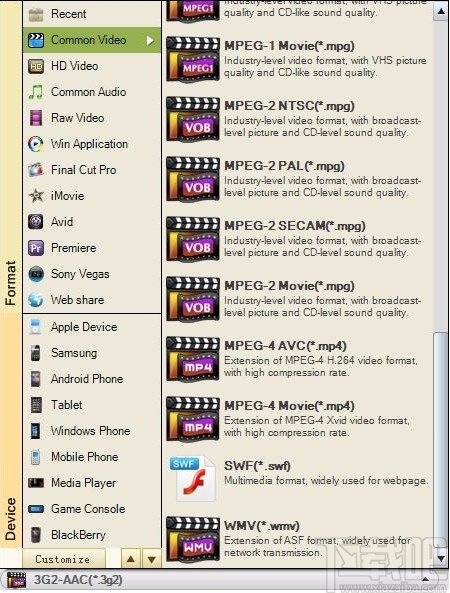Viewport: 450px width, 593px height.
Task: Select the Common Video clapperboard icon
Action: click(36, 40)
